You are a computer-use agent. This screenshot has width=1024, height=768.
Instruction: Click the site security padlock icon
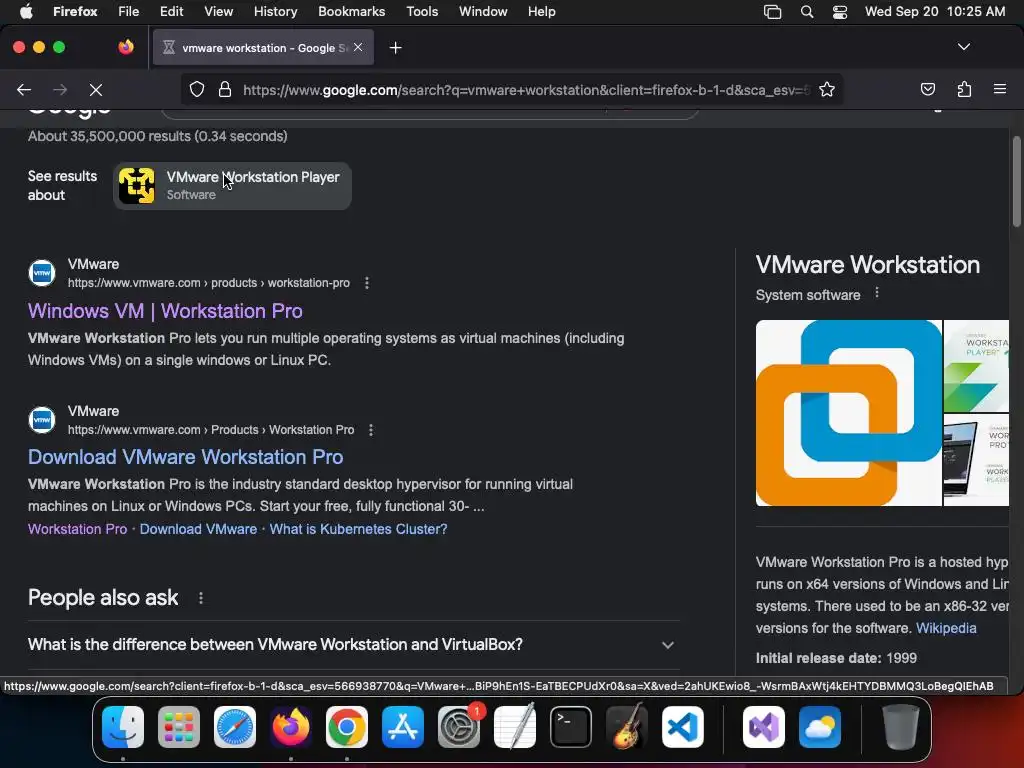225,89
